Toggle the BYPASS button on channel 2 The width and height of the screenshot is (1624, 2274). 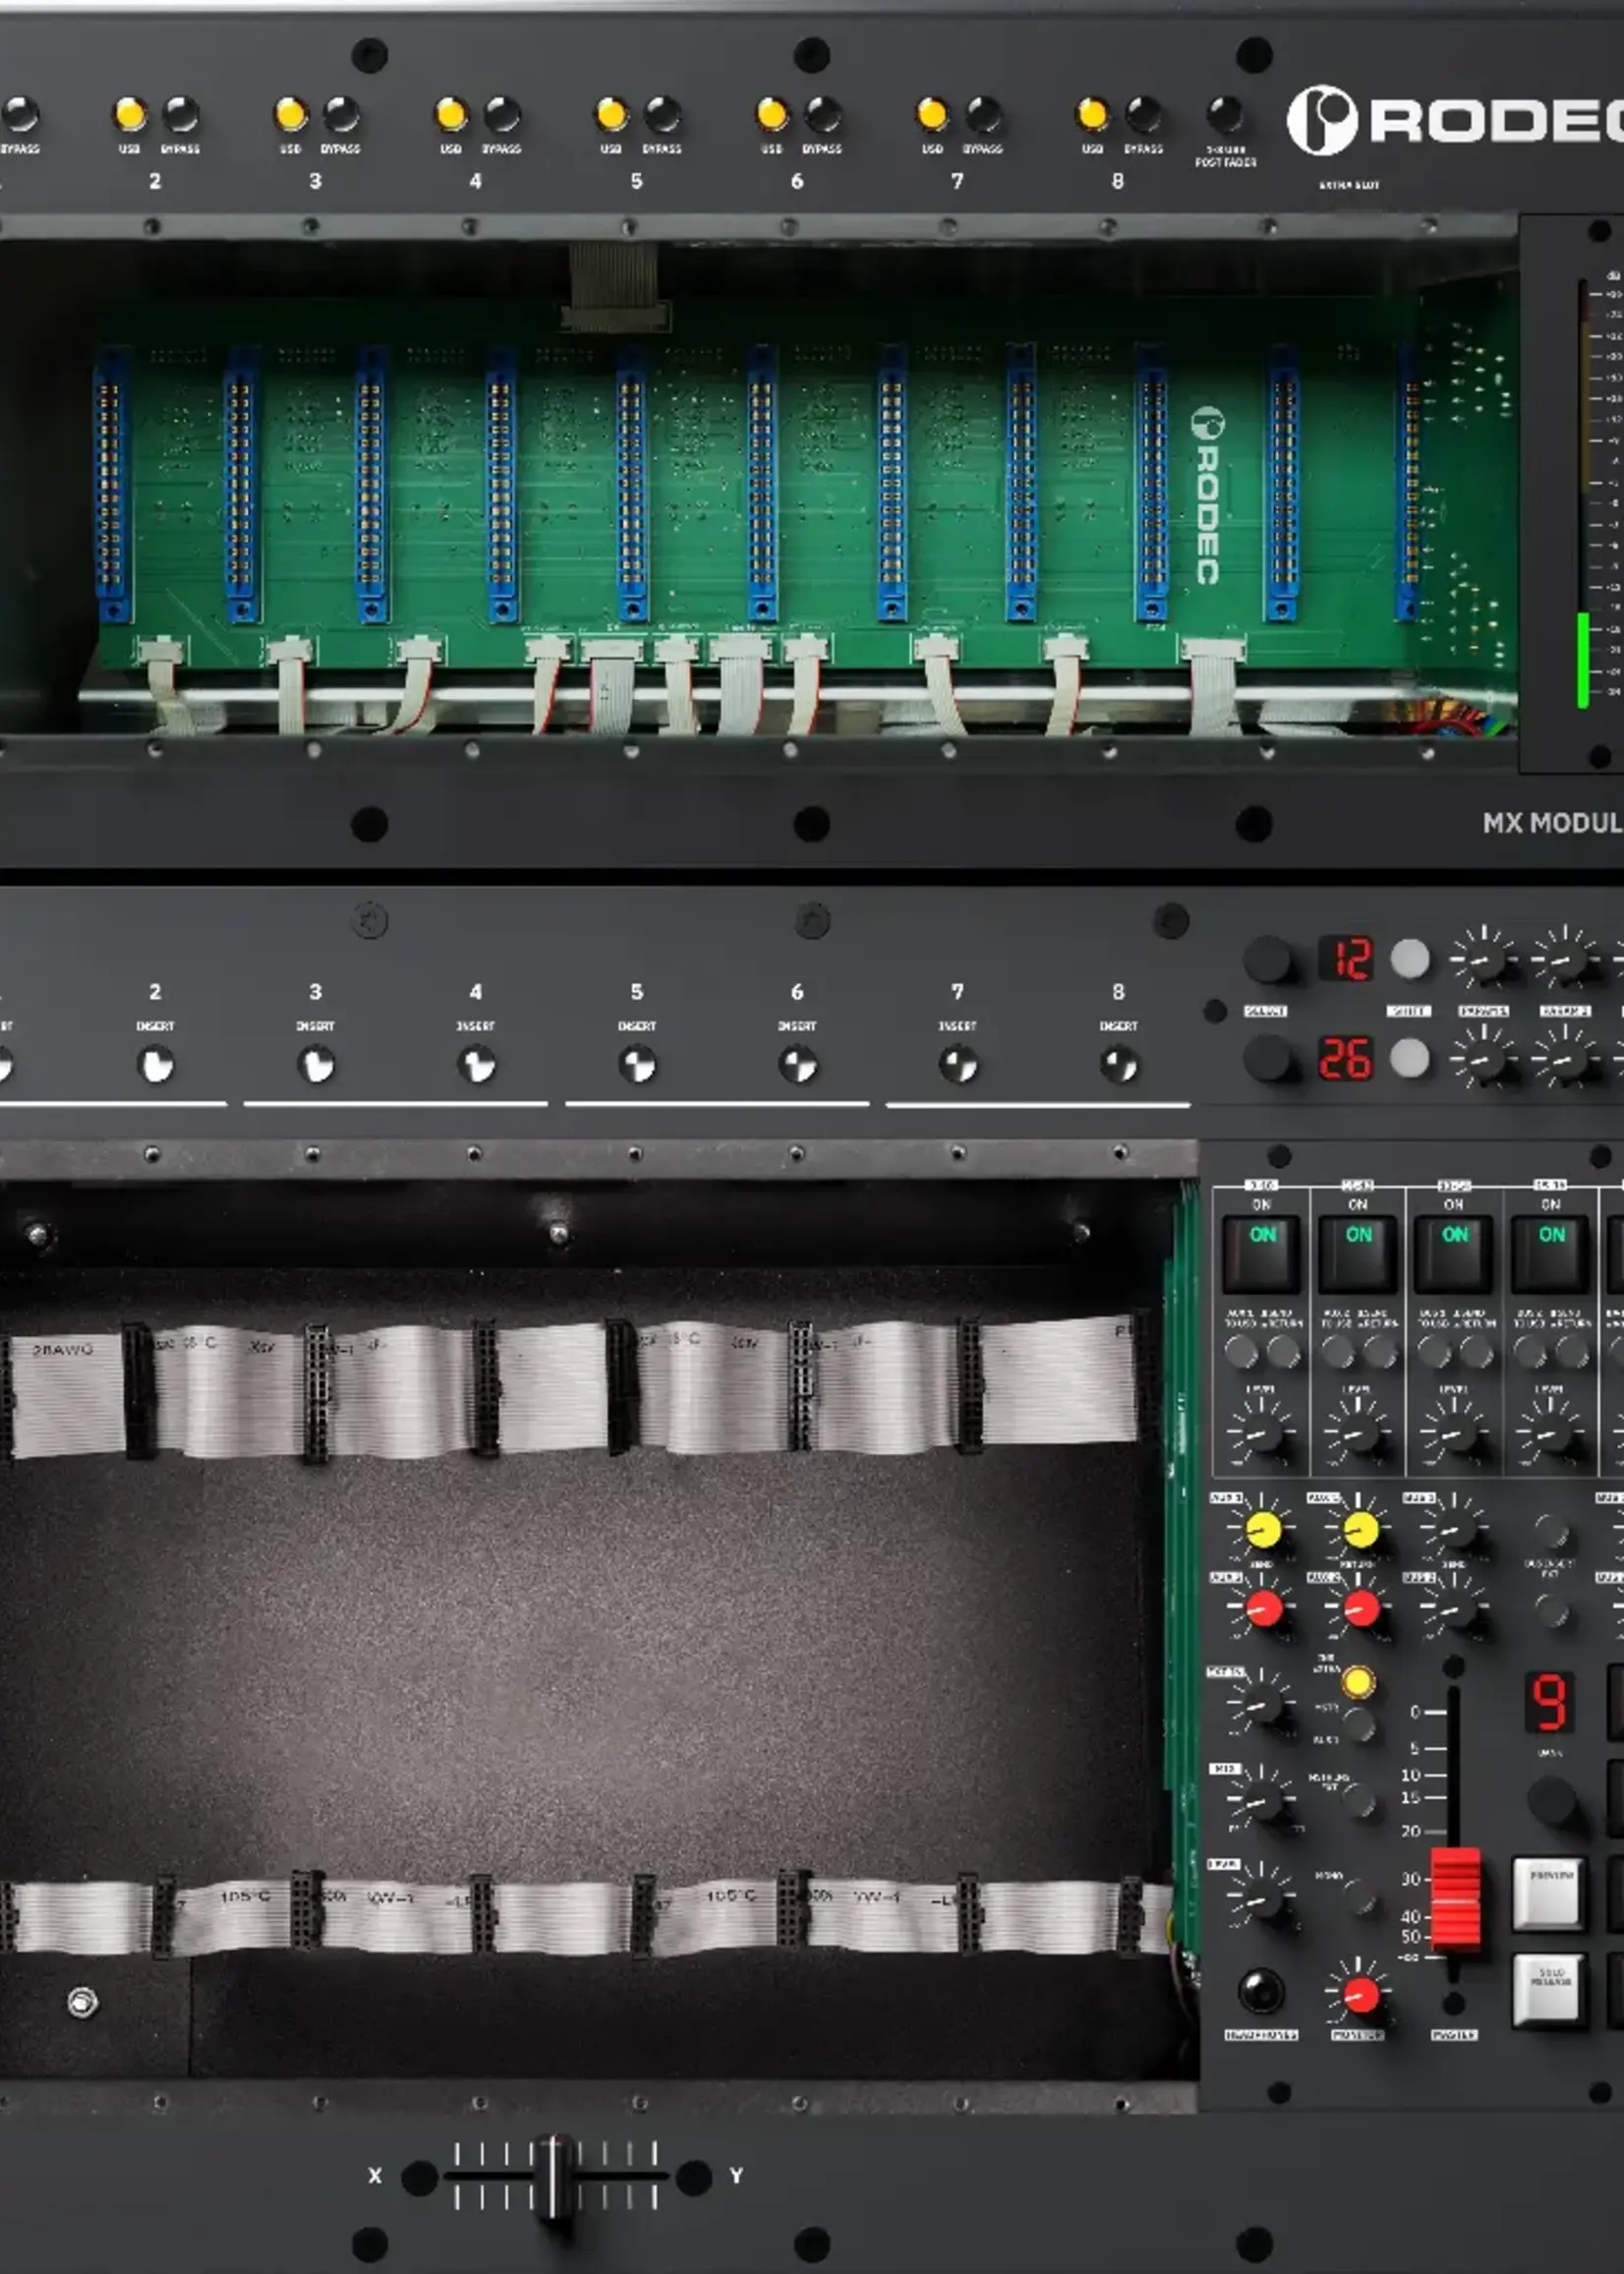tap(181, 114)
